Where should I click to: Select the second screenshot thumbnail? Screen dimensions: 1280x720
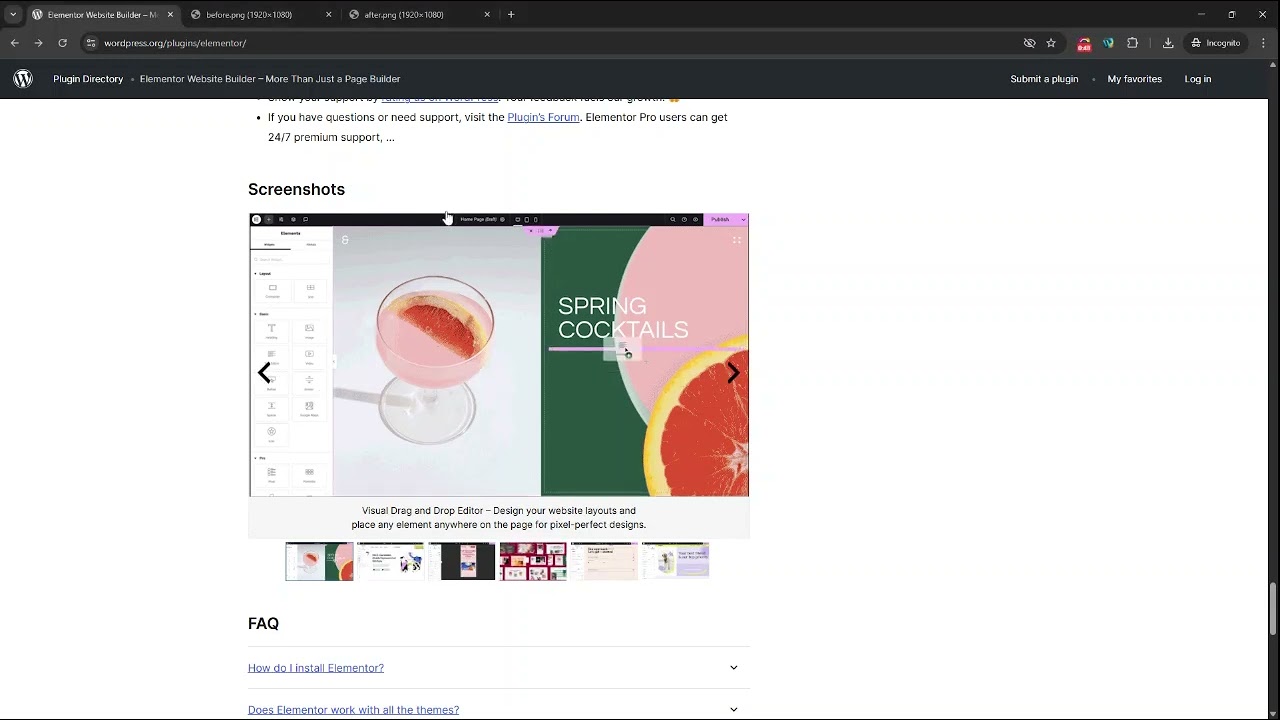[390, 561]
